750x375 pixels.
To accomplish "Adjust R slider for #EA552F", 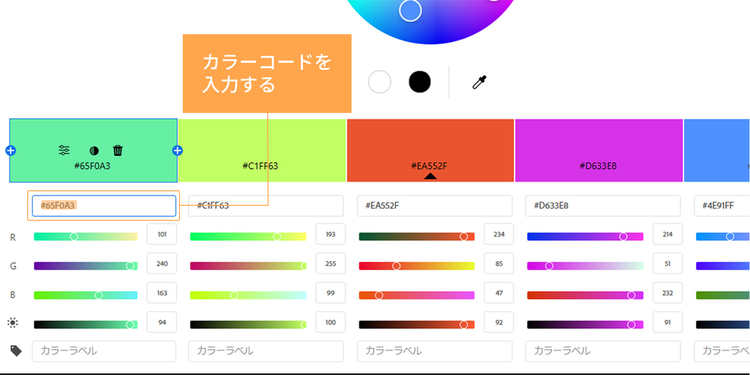I will coord(417,236).
